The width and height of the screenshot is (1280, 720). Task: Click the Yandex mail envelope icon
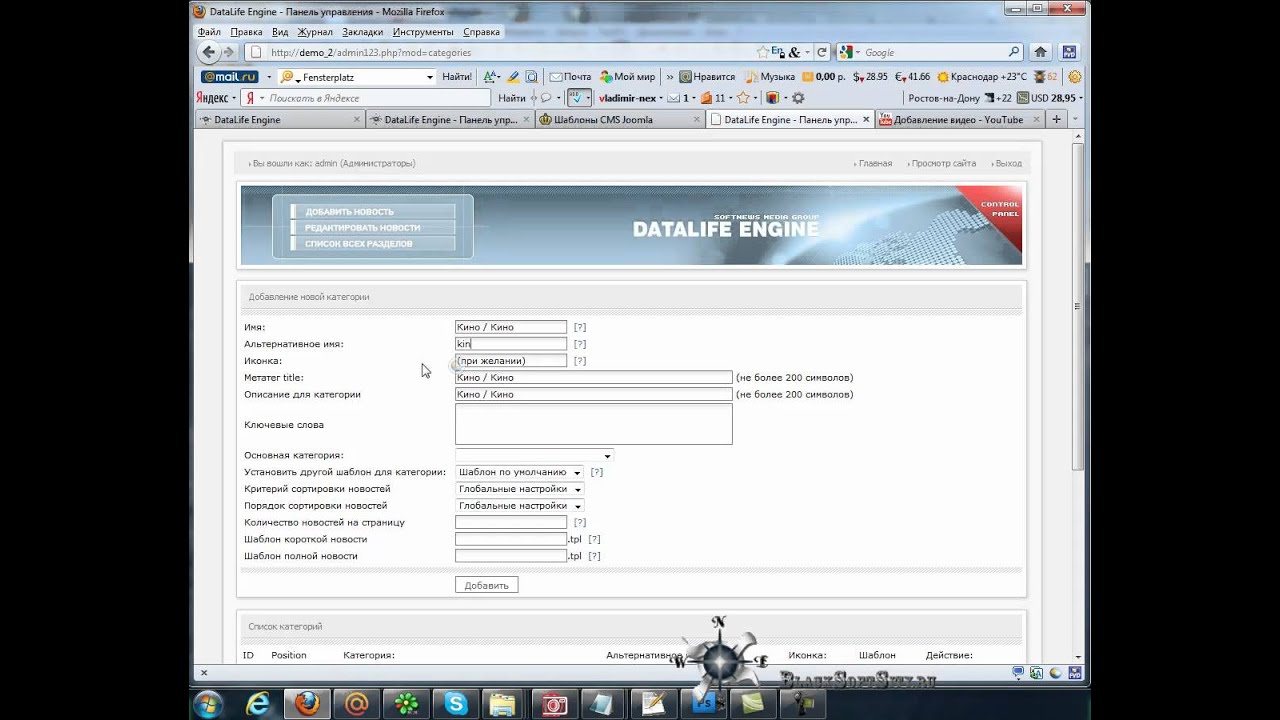coord(674,98)
